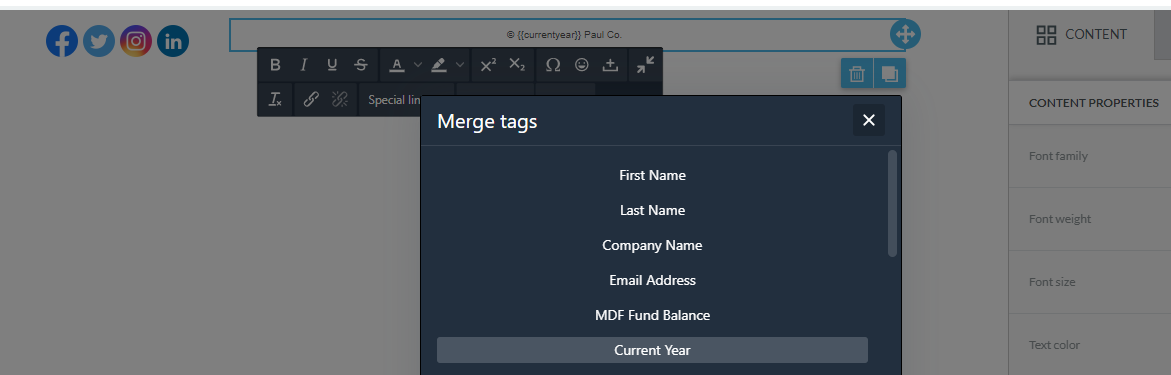
Task: Switch to the CONTENT tab
Action: (x=1081, y=34)
